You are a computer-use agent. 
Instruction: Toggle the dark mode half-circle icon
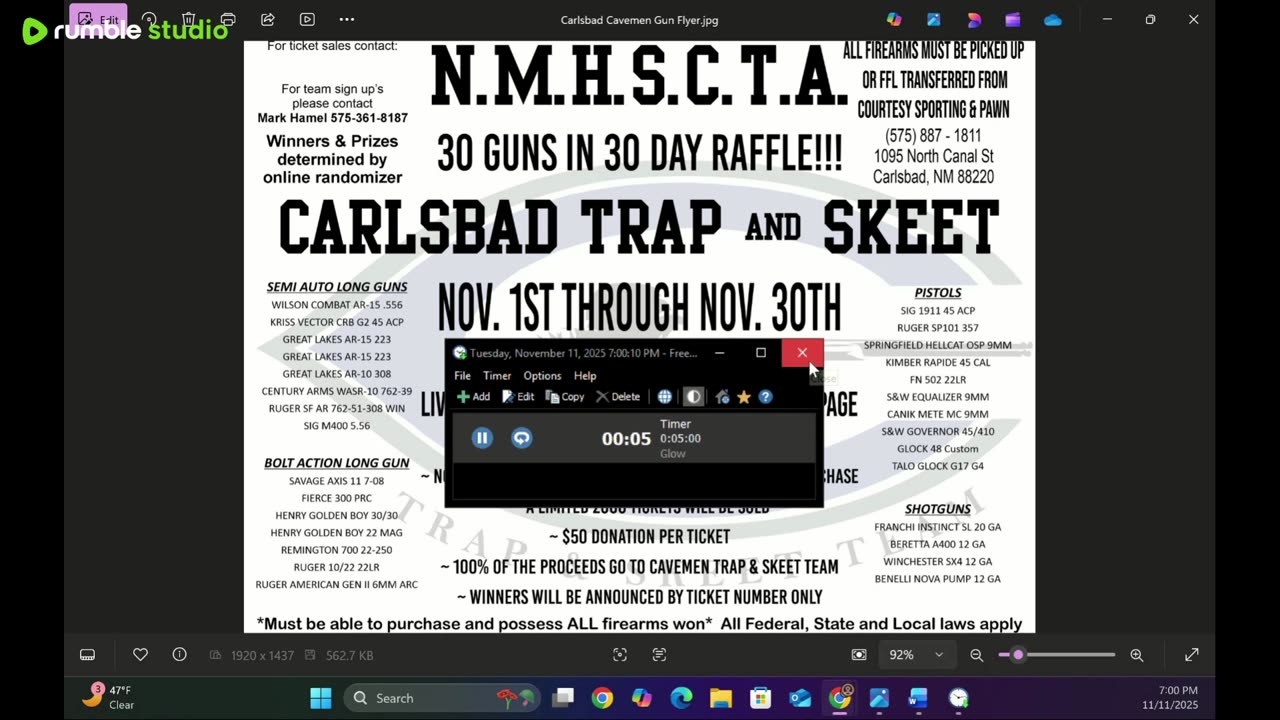click(693, 397)
